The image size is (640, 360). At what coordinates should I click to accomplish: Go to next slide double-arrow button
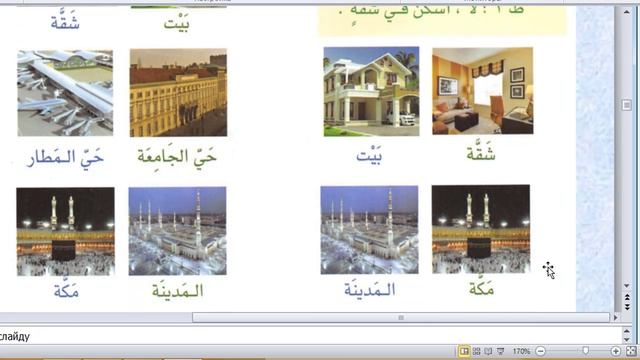point(627,307)
